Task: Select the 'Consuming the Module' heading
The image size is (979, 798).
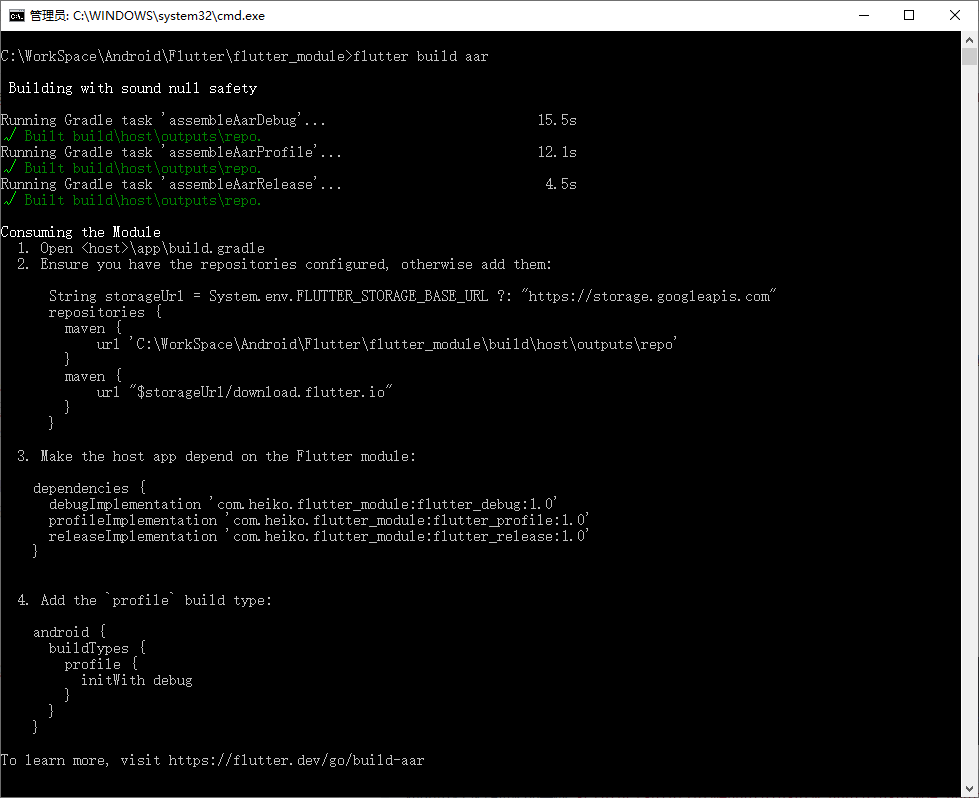Action: pyautogui.click(x=82, y=232)
